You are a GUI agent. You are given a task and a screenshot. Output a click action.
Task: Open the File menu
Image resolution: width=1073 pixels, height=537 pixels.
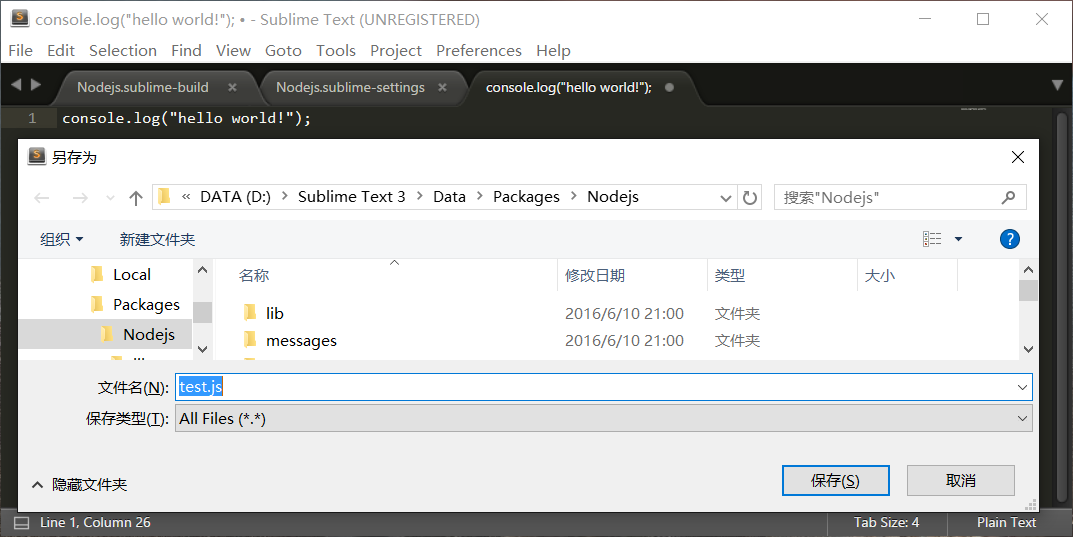click(21, 51)
